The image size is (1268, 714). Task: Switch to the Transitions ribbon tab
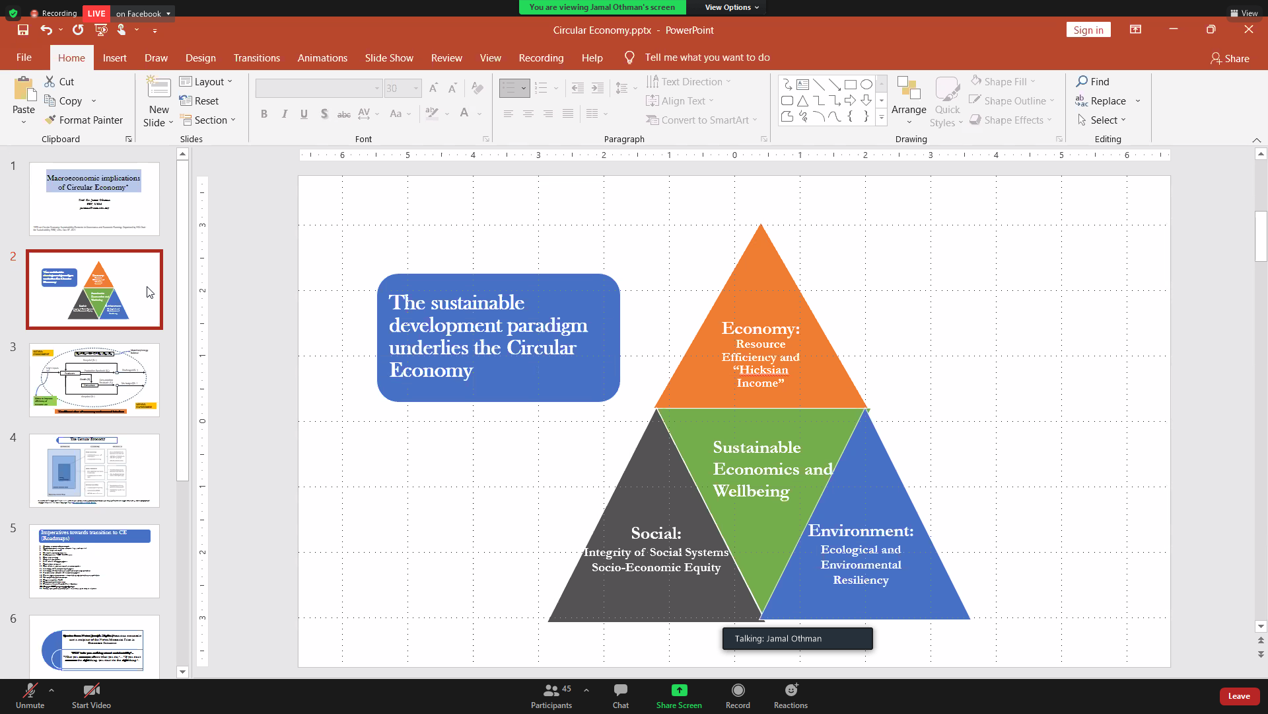(x=256, y=58)
